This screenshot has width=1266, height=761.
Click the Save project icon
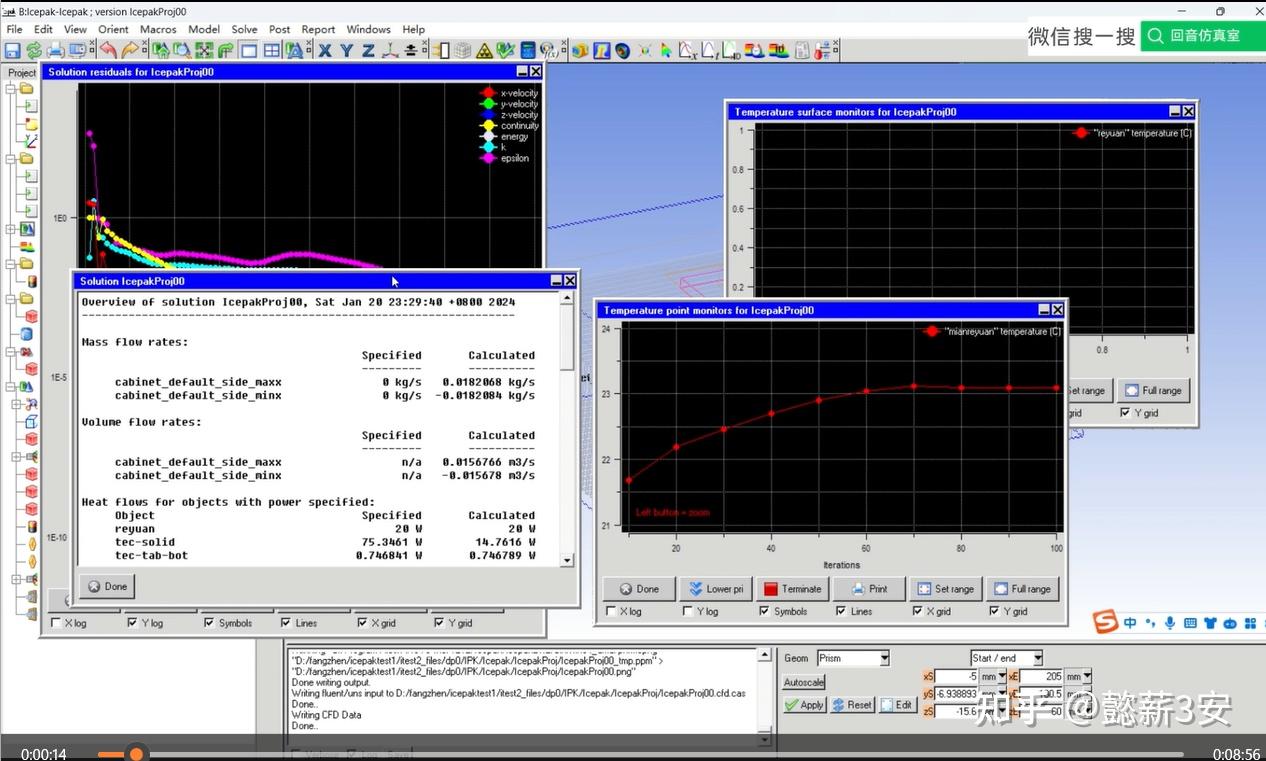coord(11,49)
